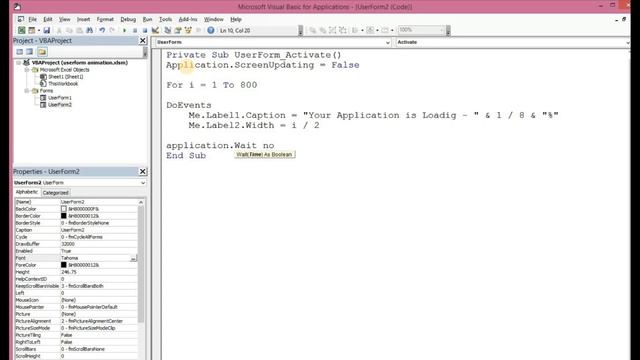Image resolution: width=640 pixels, height=360 pixels.
Task: Close the Properties - UserForm2 panel
Action: click(x=142, y=171)
